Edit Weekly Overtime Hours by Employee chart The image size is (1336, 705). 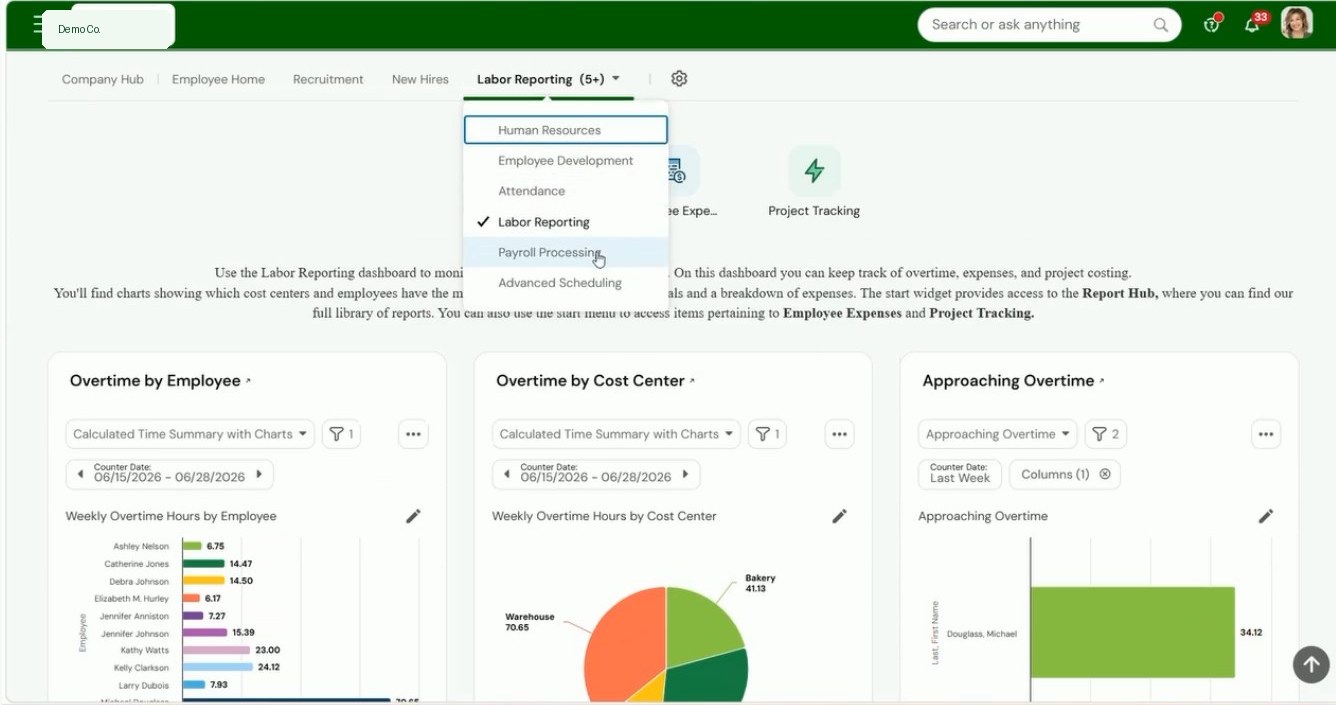point(413,516)
